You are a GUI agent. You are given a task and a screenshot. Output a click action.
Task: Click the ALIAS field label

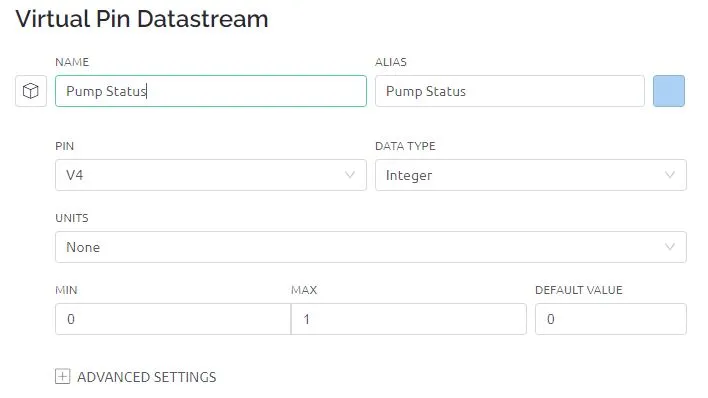(x=391, y=62)
